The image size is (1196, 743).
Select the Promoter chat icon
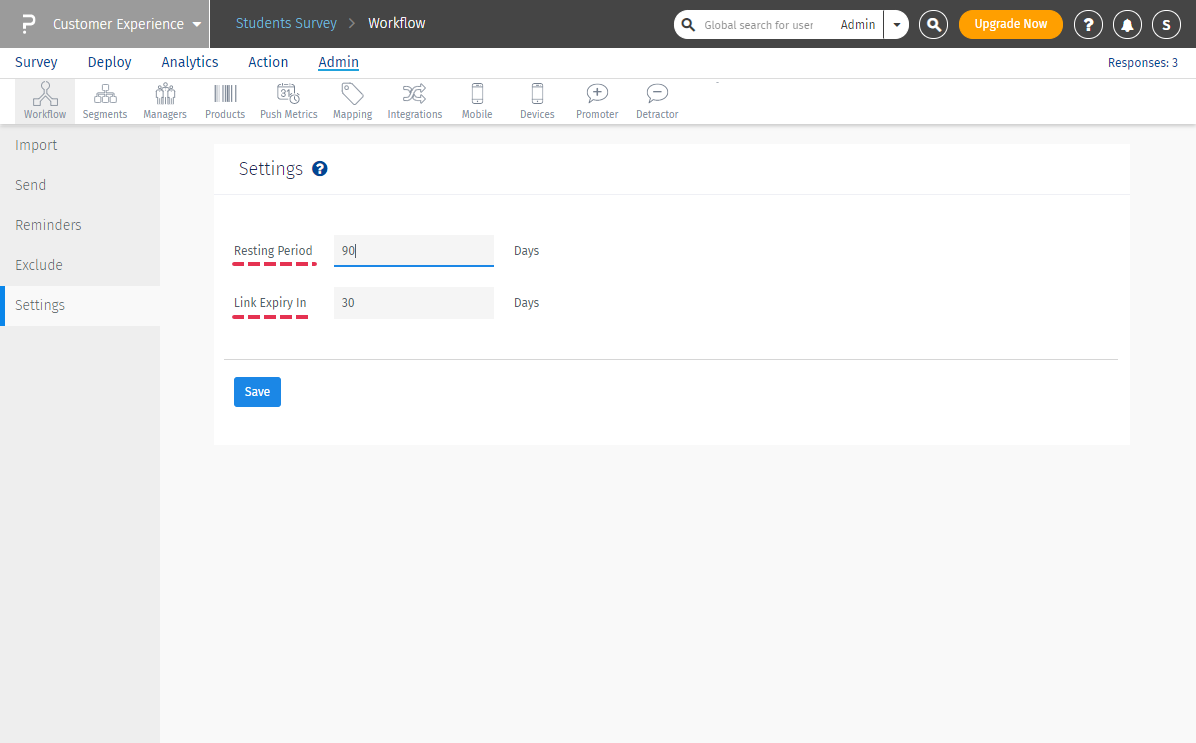[597, 95]
